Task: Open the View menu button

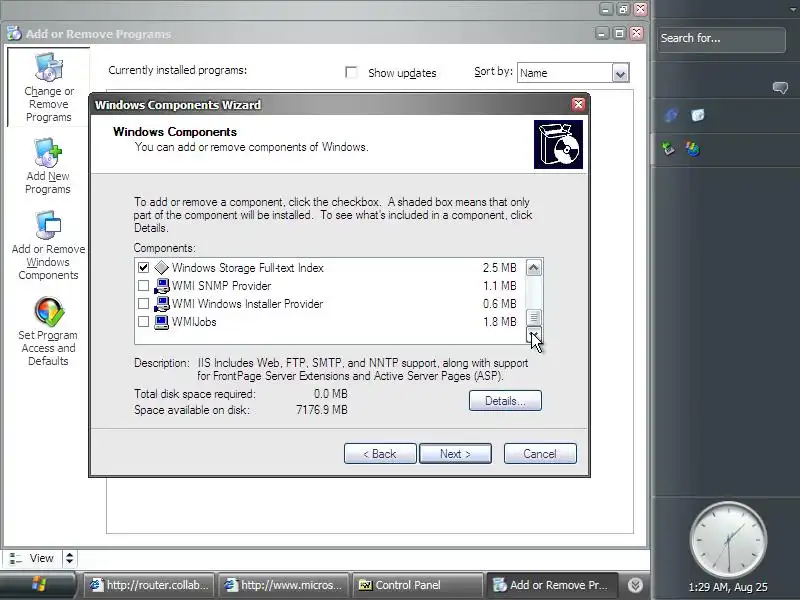Action: click(33, 558)
